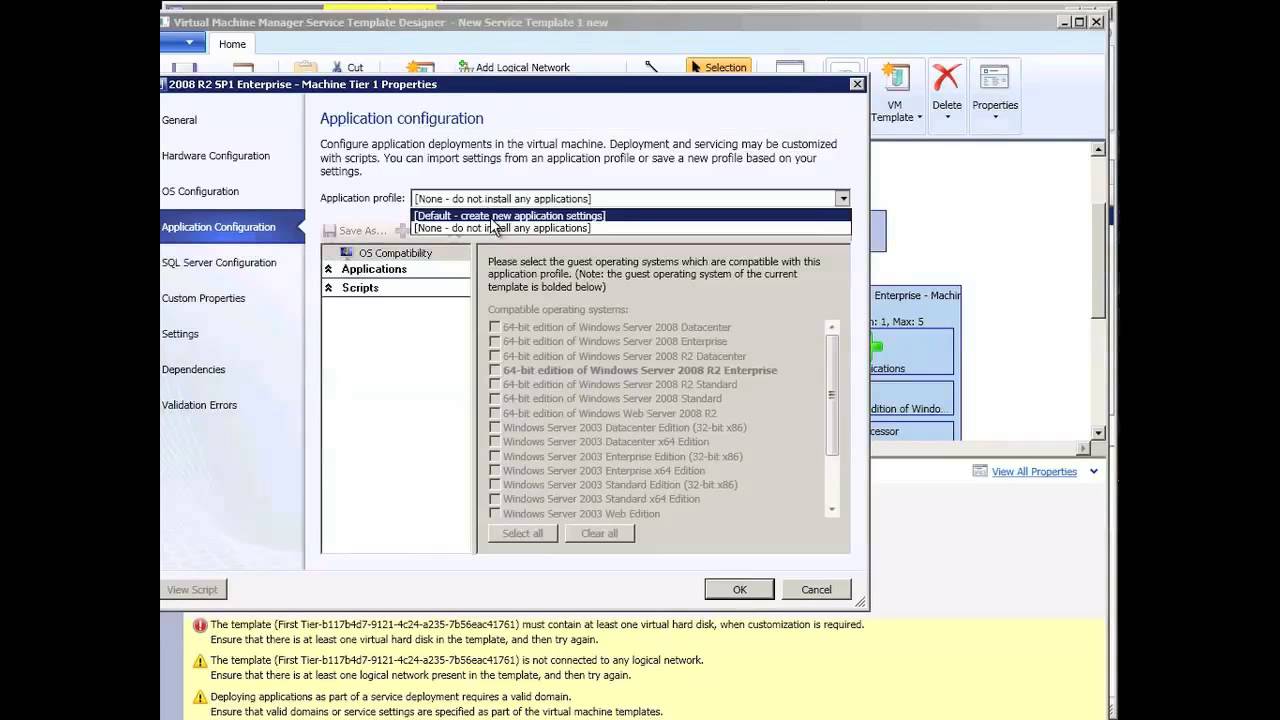The width and height of the screenshot is (1280, 720).
Task: Open the VM Template dropdown arrow
Action: coord(920,118)
